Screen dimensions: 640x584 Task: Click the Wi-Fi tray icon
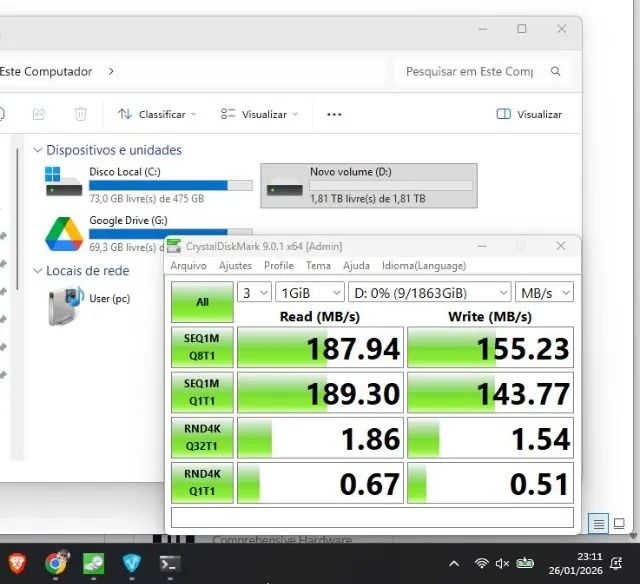pyautogui.click(x=482, y=564)
